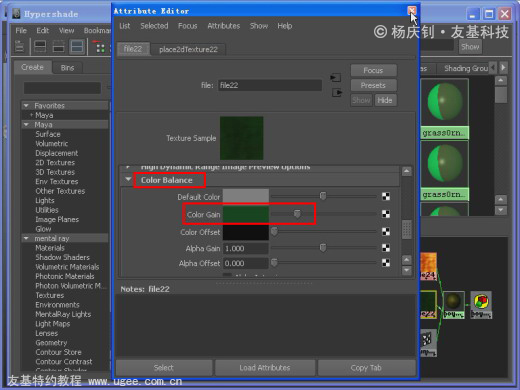Image resolution: width=520 pixels, height=390 pixels.
Task: Click the Alpha Offset map checker icon
Action: [386, 263]
